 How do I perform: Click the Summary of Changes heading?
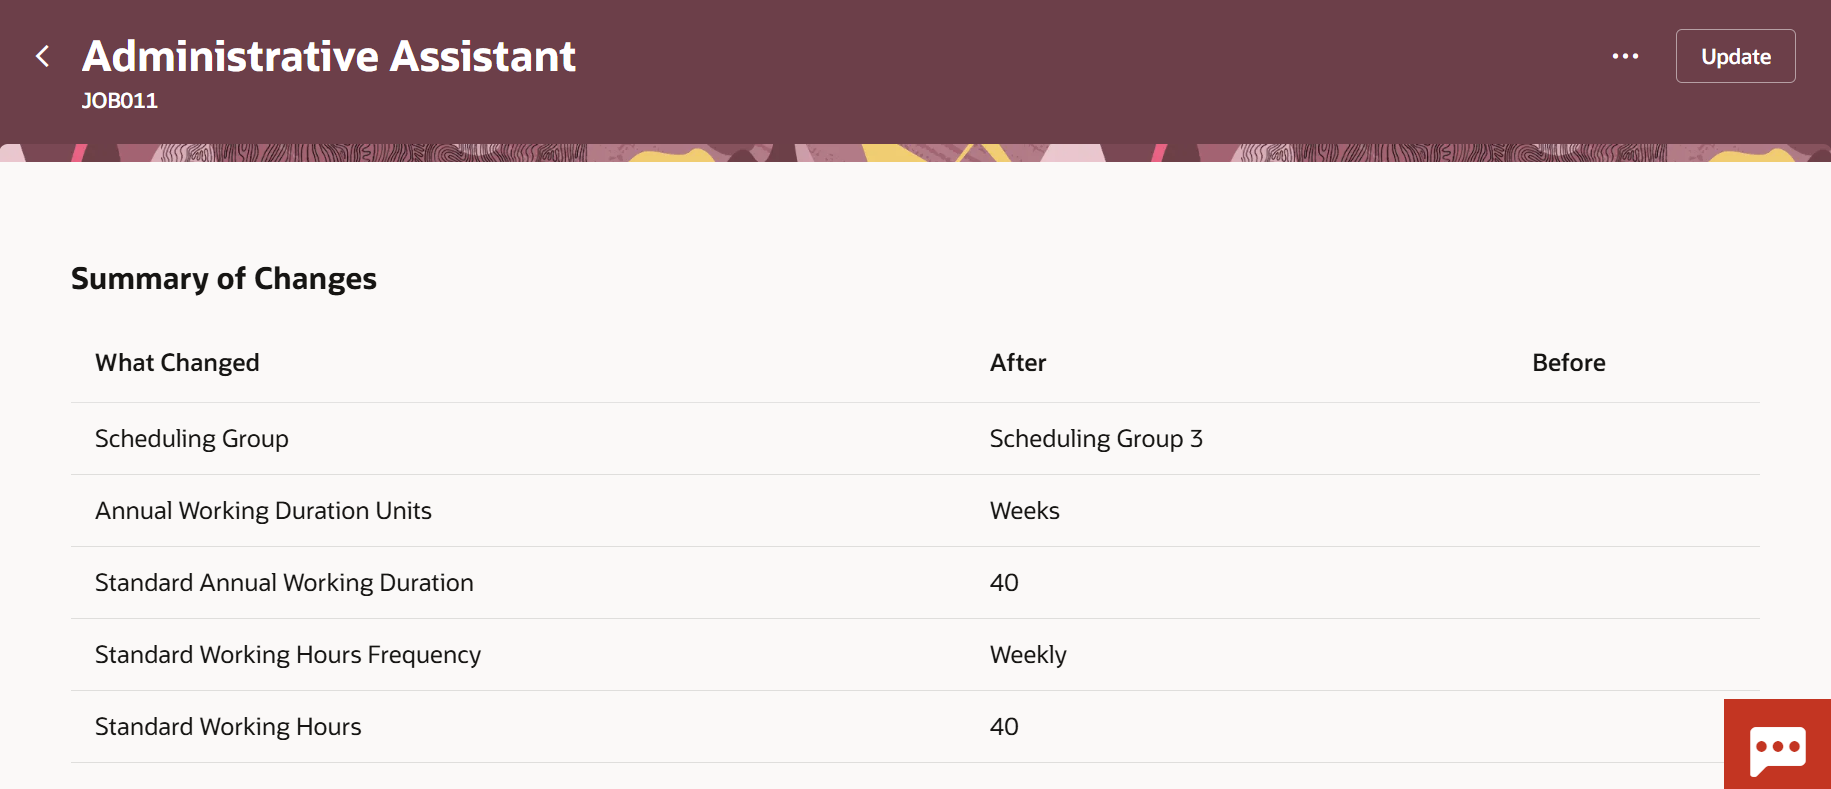pos(224,279)
